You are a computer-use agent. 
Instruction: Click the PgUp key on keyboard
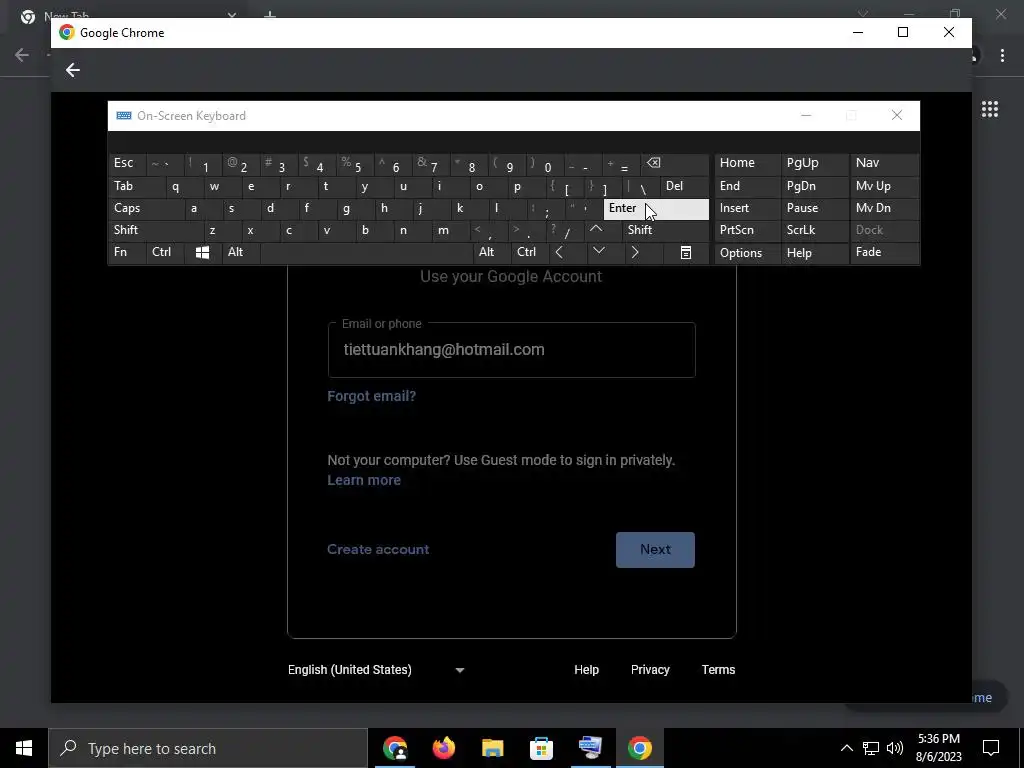(x=814, y=163)
